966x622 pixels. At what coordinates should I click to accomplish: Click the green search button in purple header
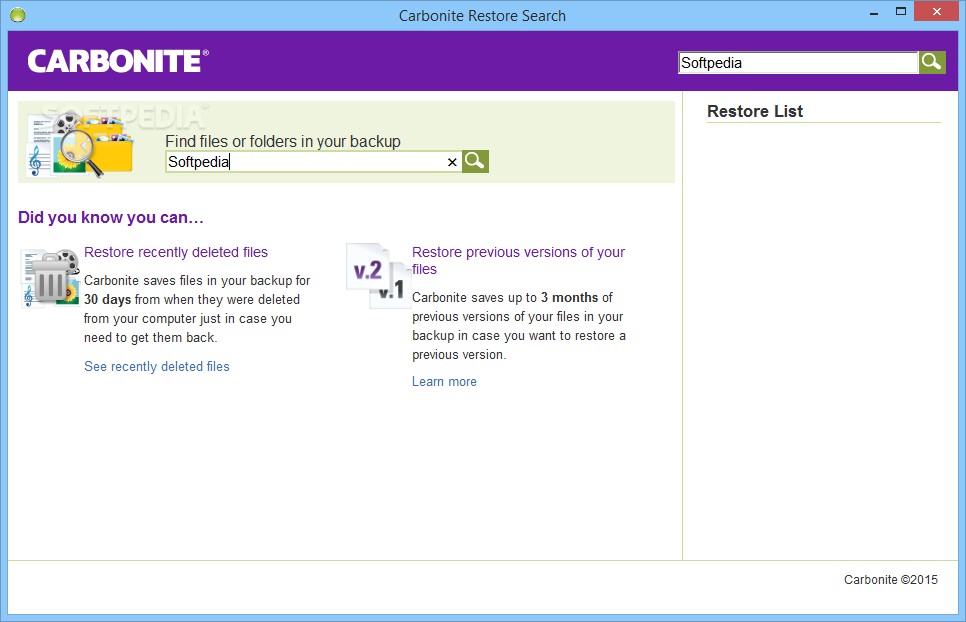[932, 62]
